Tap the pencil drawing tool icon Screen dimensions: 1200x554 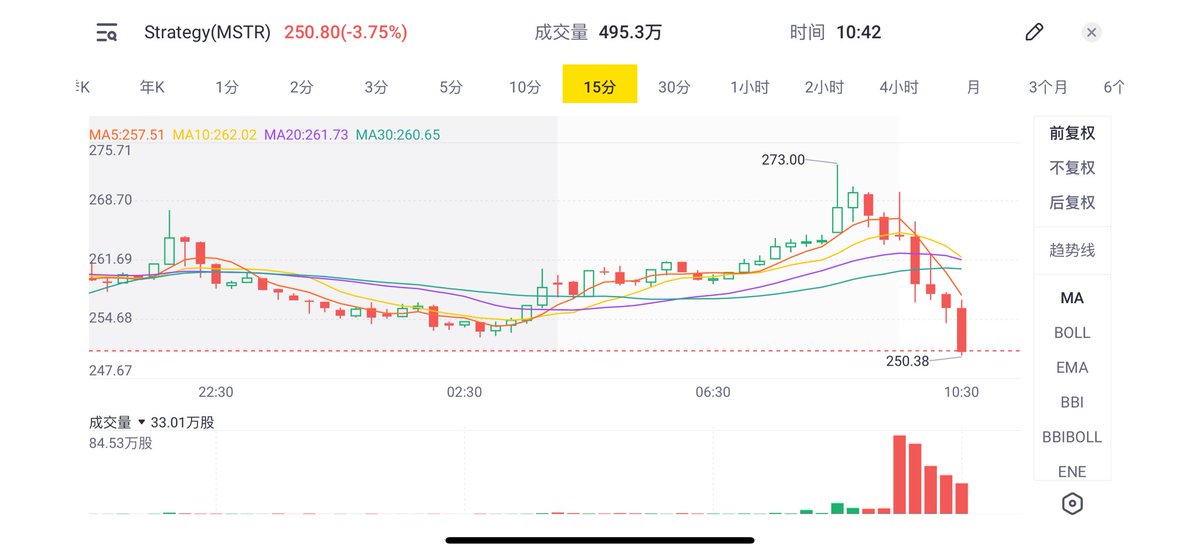[x=1034, y=32]
